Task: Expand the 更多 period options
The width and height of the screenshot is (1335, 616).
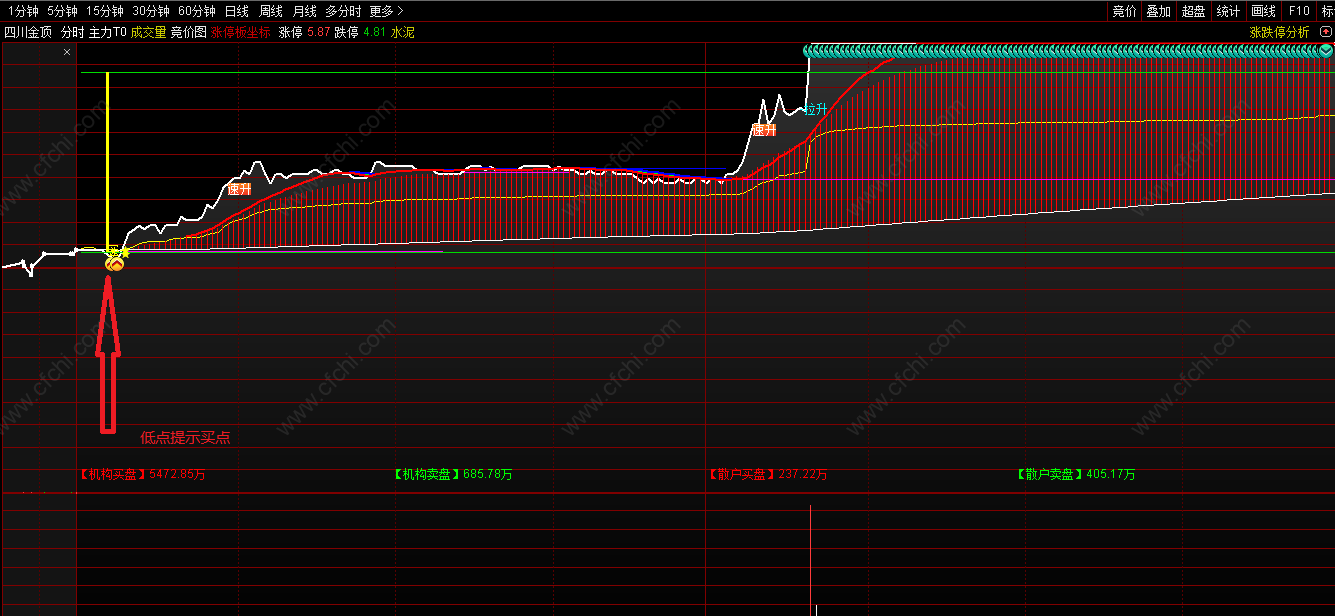Action: pos(386,11)
